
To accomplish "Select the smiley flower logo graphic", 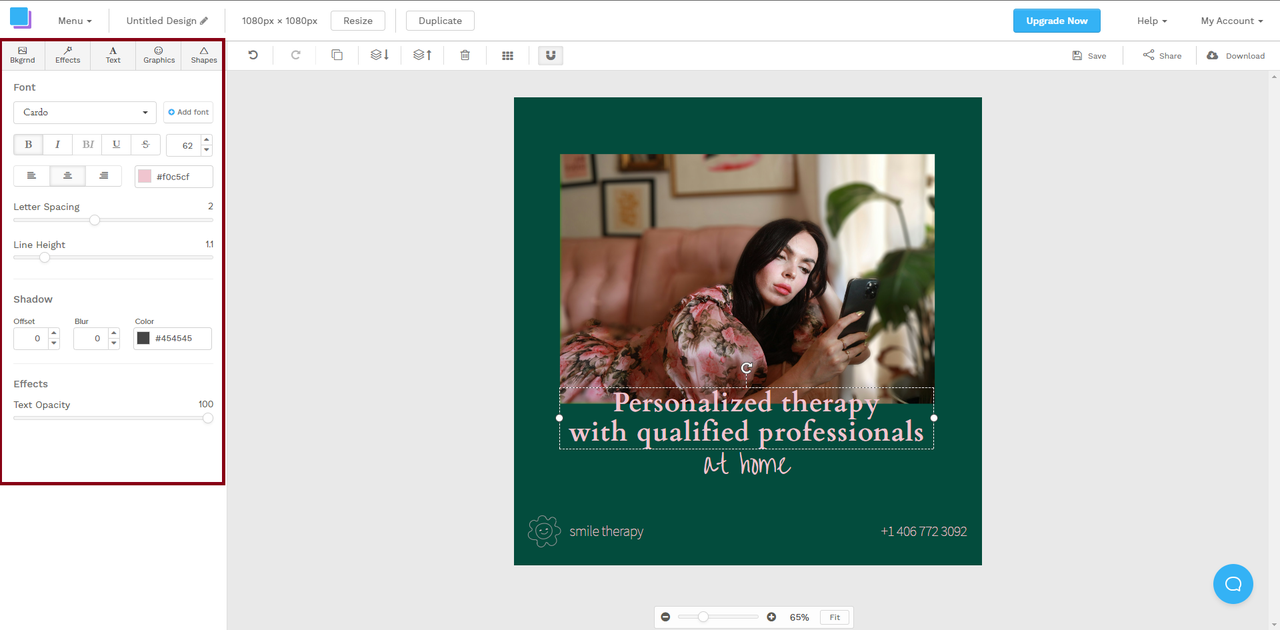I will coord(544,531).
